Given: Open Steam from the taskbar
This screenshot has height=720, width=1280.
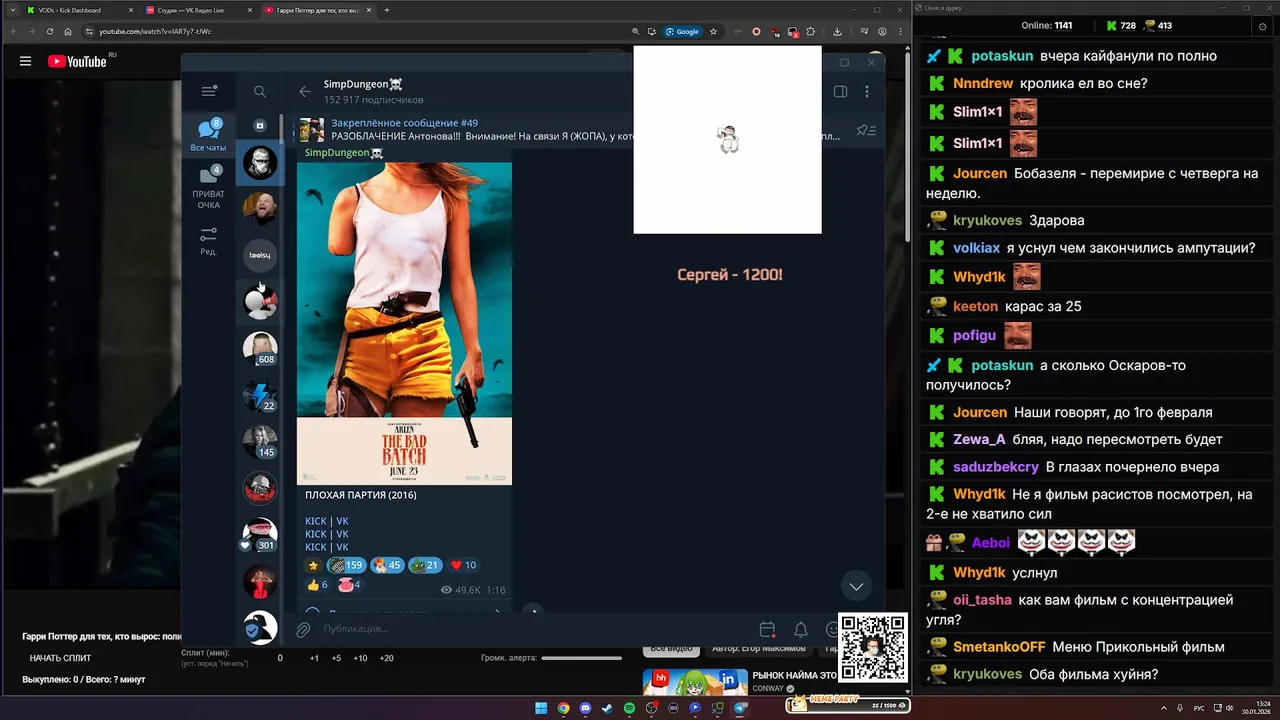Looking at the screenshot, I should tap(607, 708).
